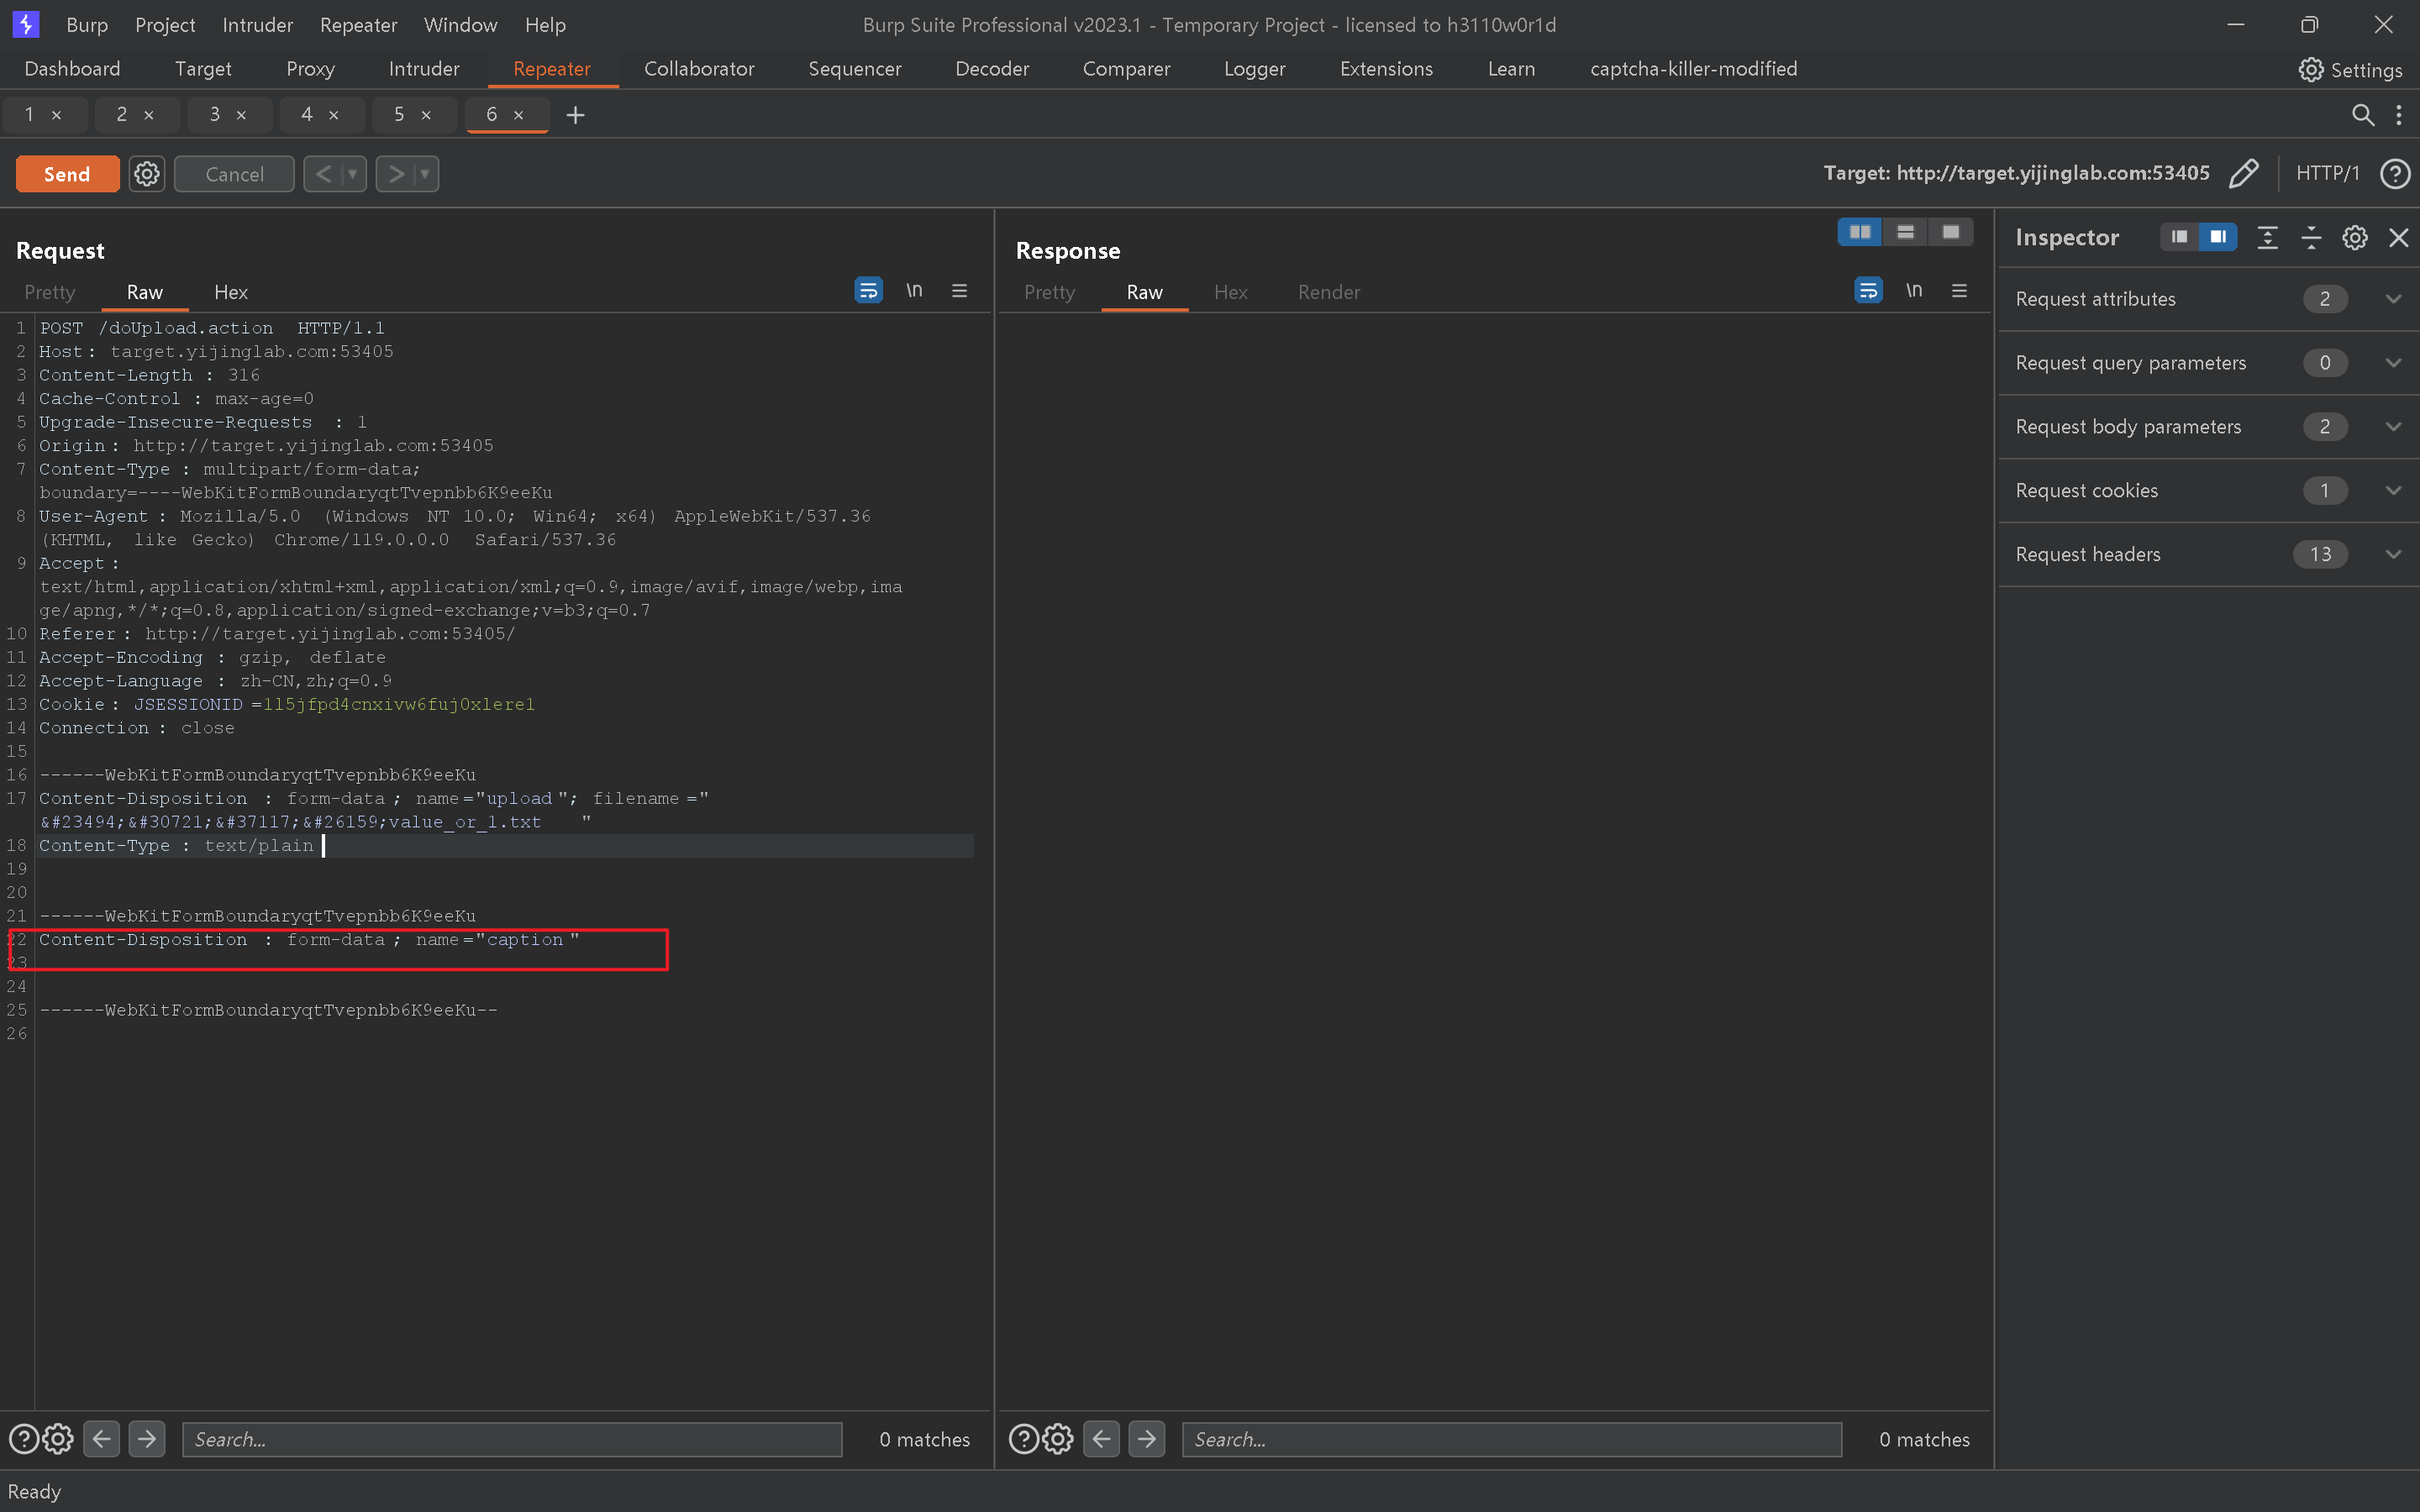Add a new Repeater tab

575,115
